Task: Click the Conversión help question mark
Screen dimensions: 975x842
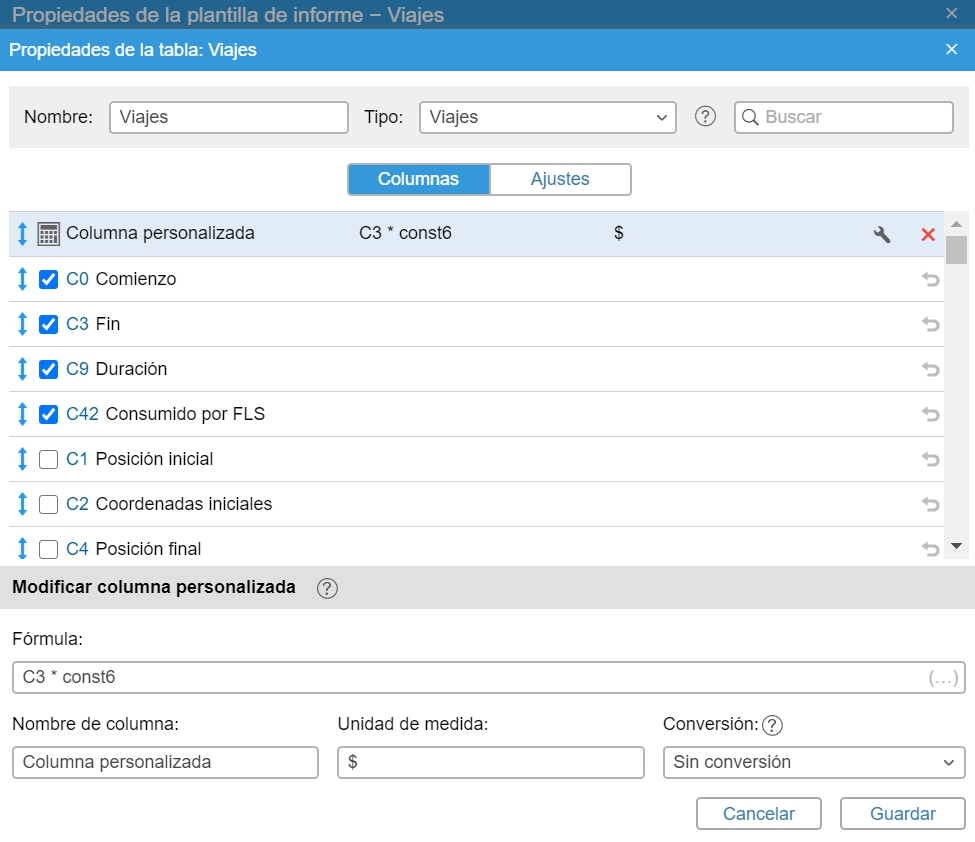Action: click(x=772, y=725)
